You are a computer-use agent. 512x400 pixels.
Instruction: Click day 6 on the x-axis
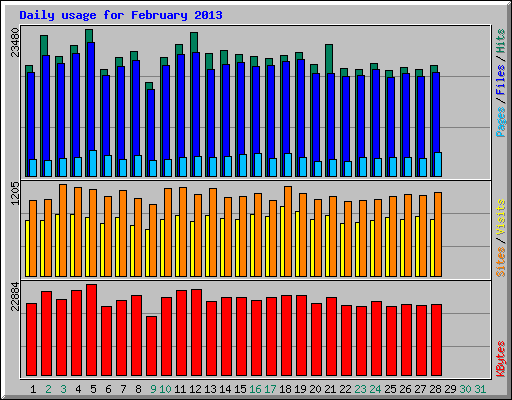point(108,389)
